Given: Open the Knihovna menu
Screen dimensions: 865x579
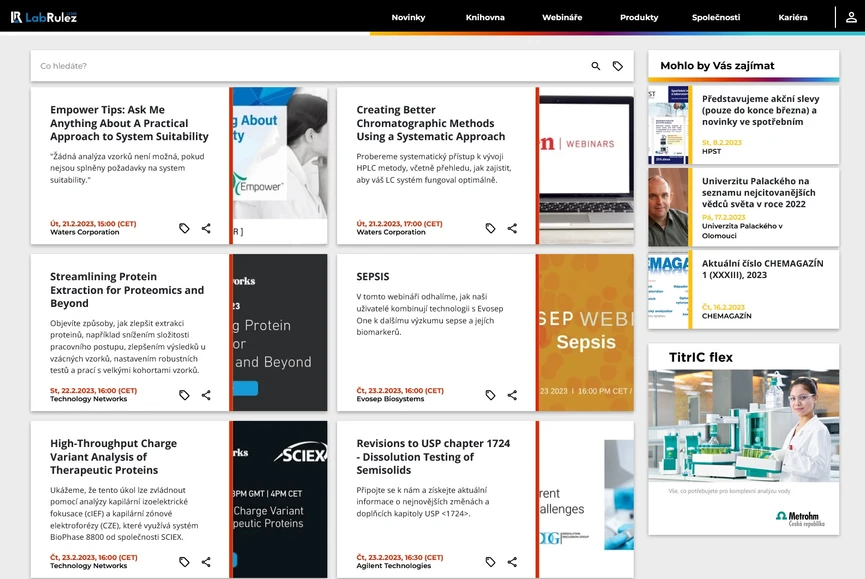Looking at the screenshot, I should pyautogui.click(x=485, y=17).
